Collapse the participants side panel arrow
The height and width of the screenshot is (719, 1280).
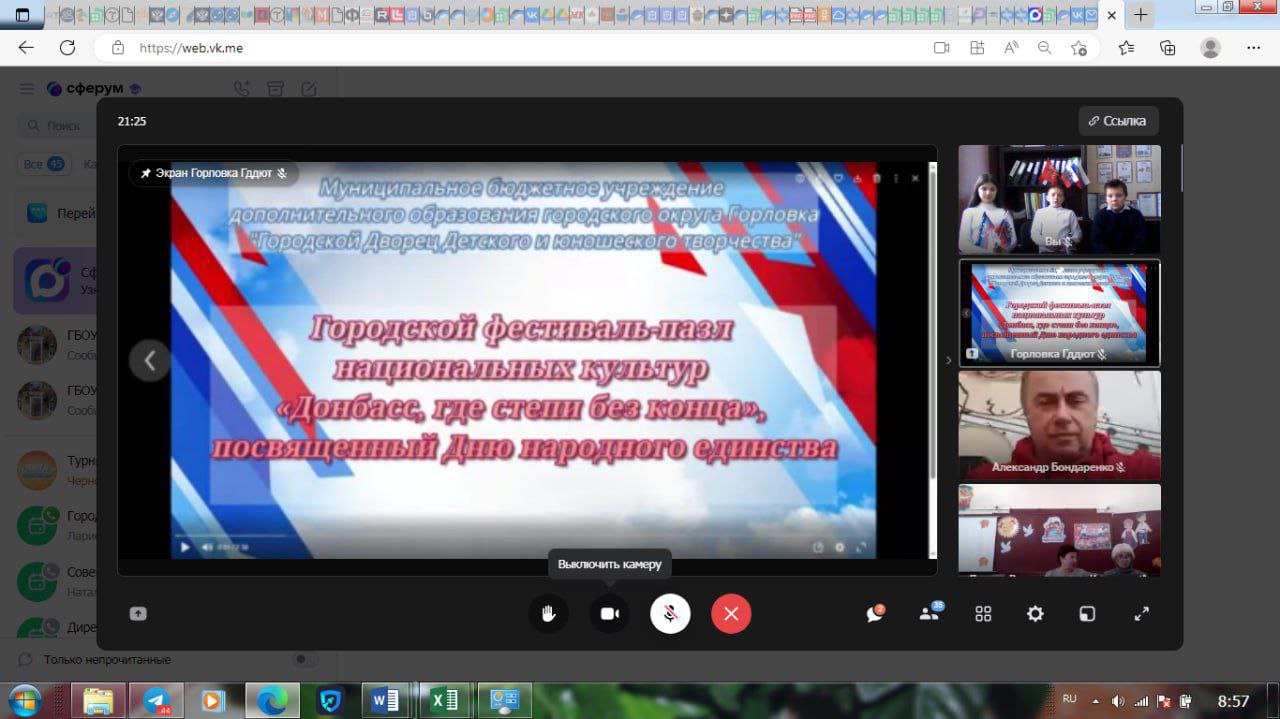[949, 360]
